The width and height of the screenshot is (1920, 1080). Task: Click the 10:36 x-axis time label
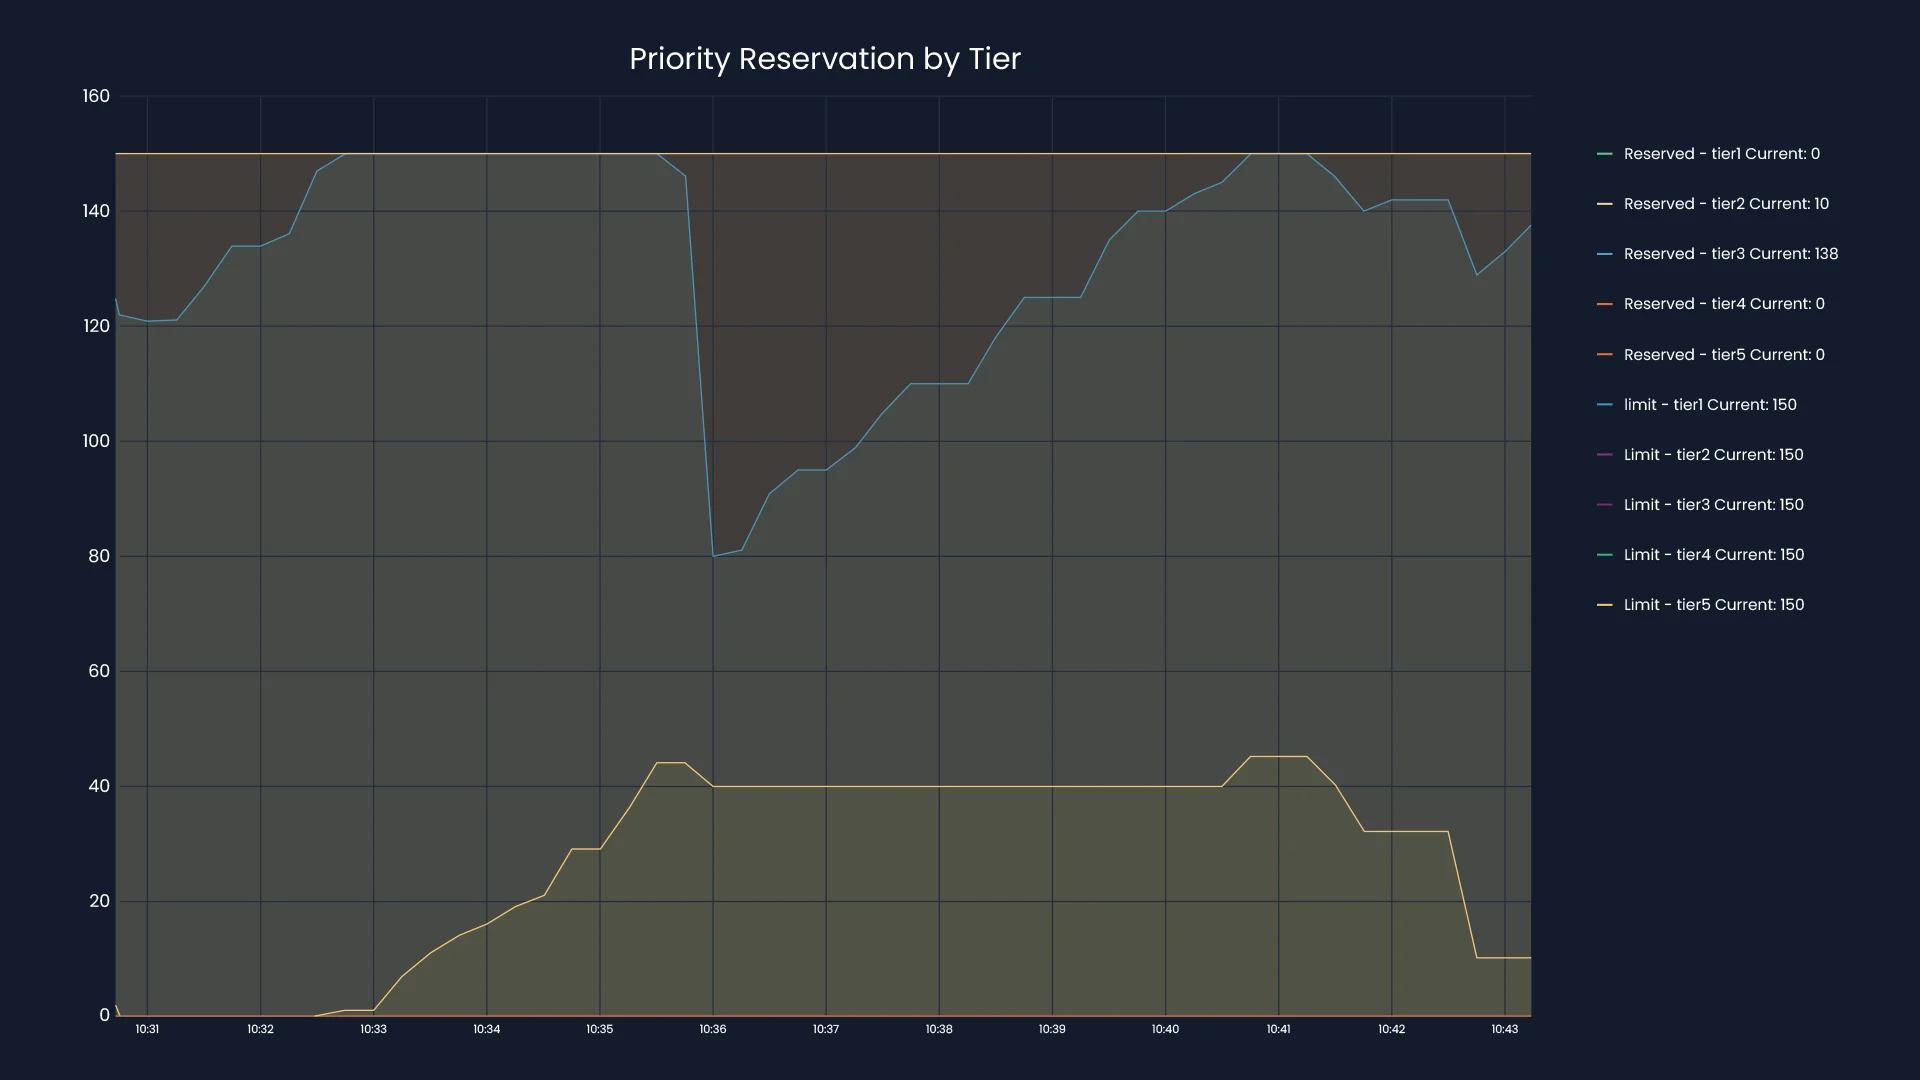(713, 1029)
